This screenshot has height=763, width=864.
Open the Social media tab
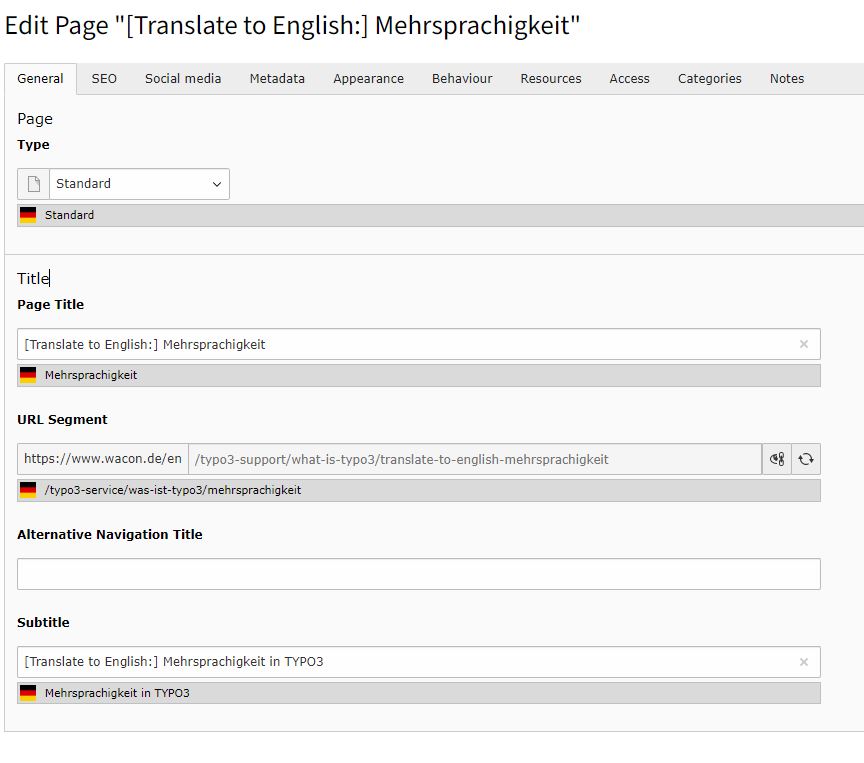point(183,79)
